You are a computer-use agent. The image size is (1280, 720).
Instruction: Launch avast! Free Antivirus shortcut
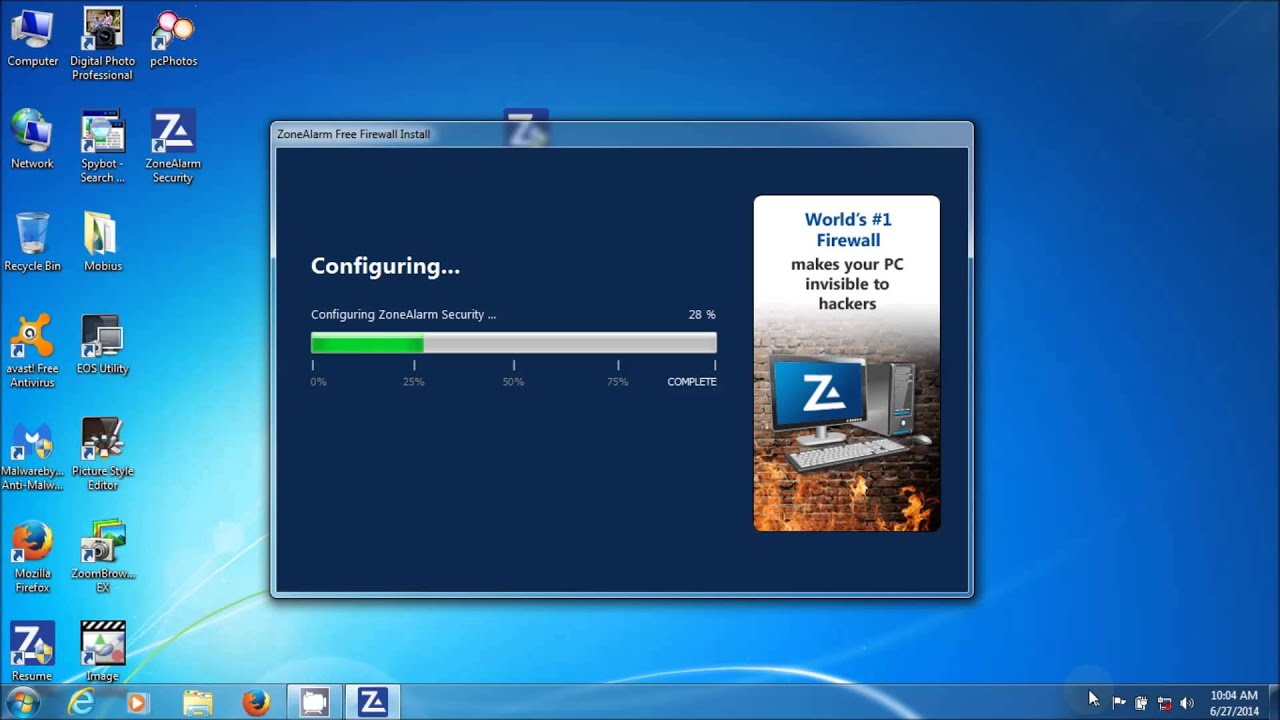(32, 345)
